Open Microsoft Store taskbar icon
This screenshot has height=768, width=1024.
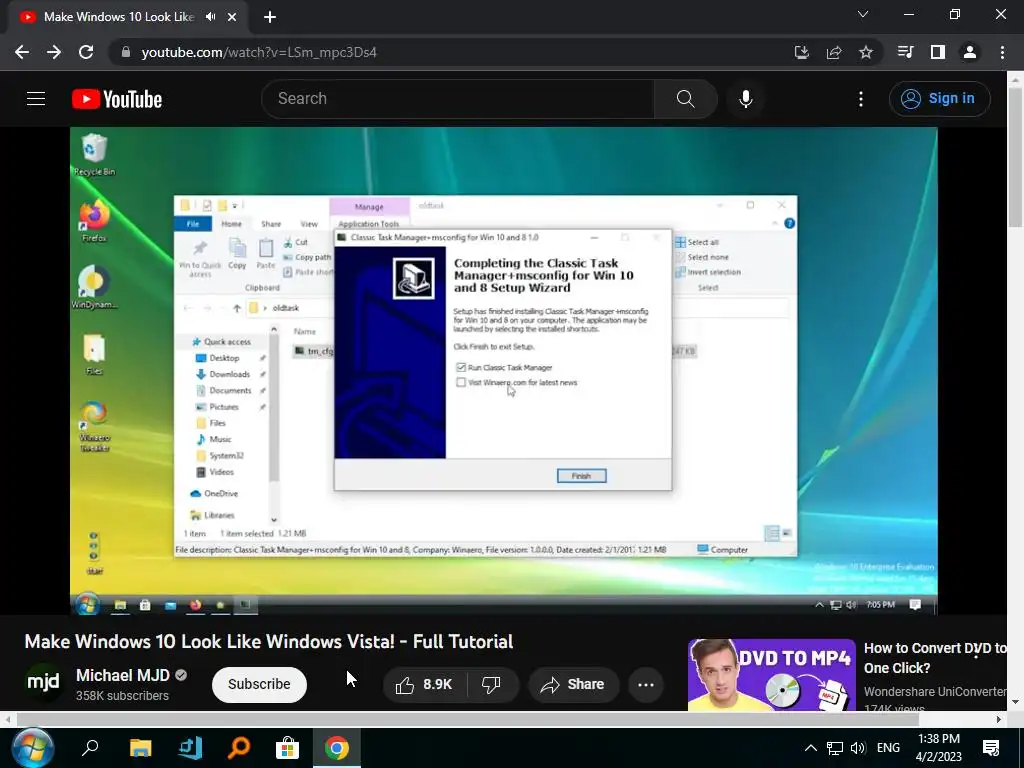click(x=287, y=748)
